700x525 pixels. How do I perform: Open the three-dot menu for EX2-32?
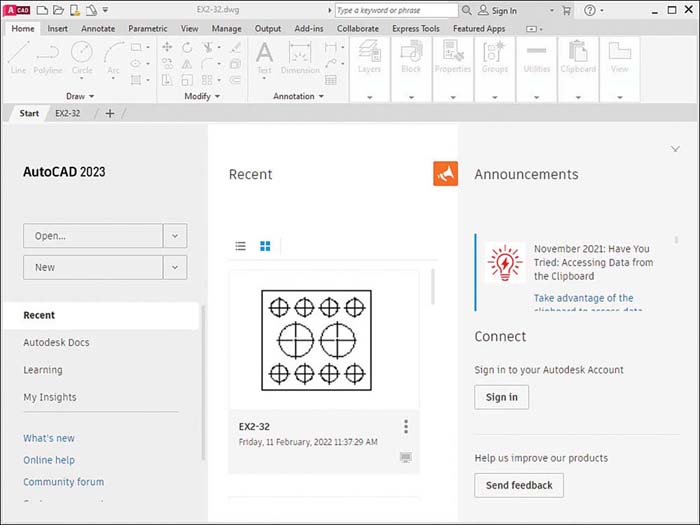tap(406, 426)
